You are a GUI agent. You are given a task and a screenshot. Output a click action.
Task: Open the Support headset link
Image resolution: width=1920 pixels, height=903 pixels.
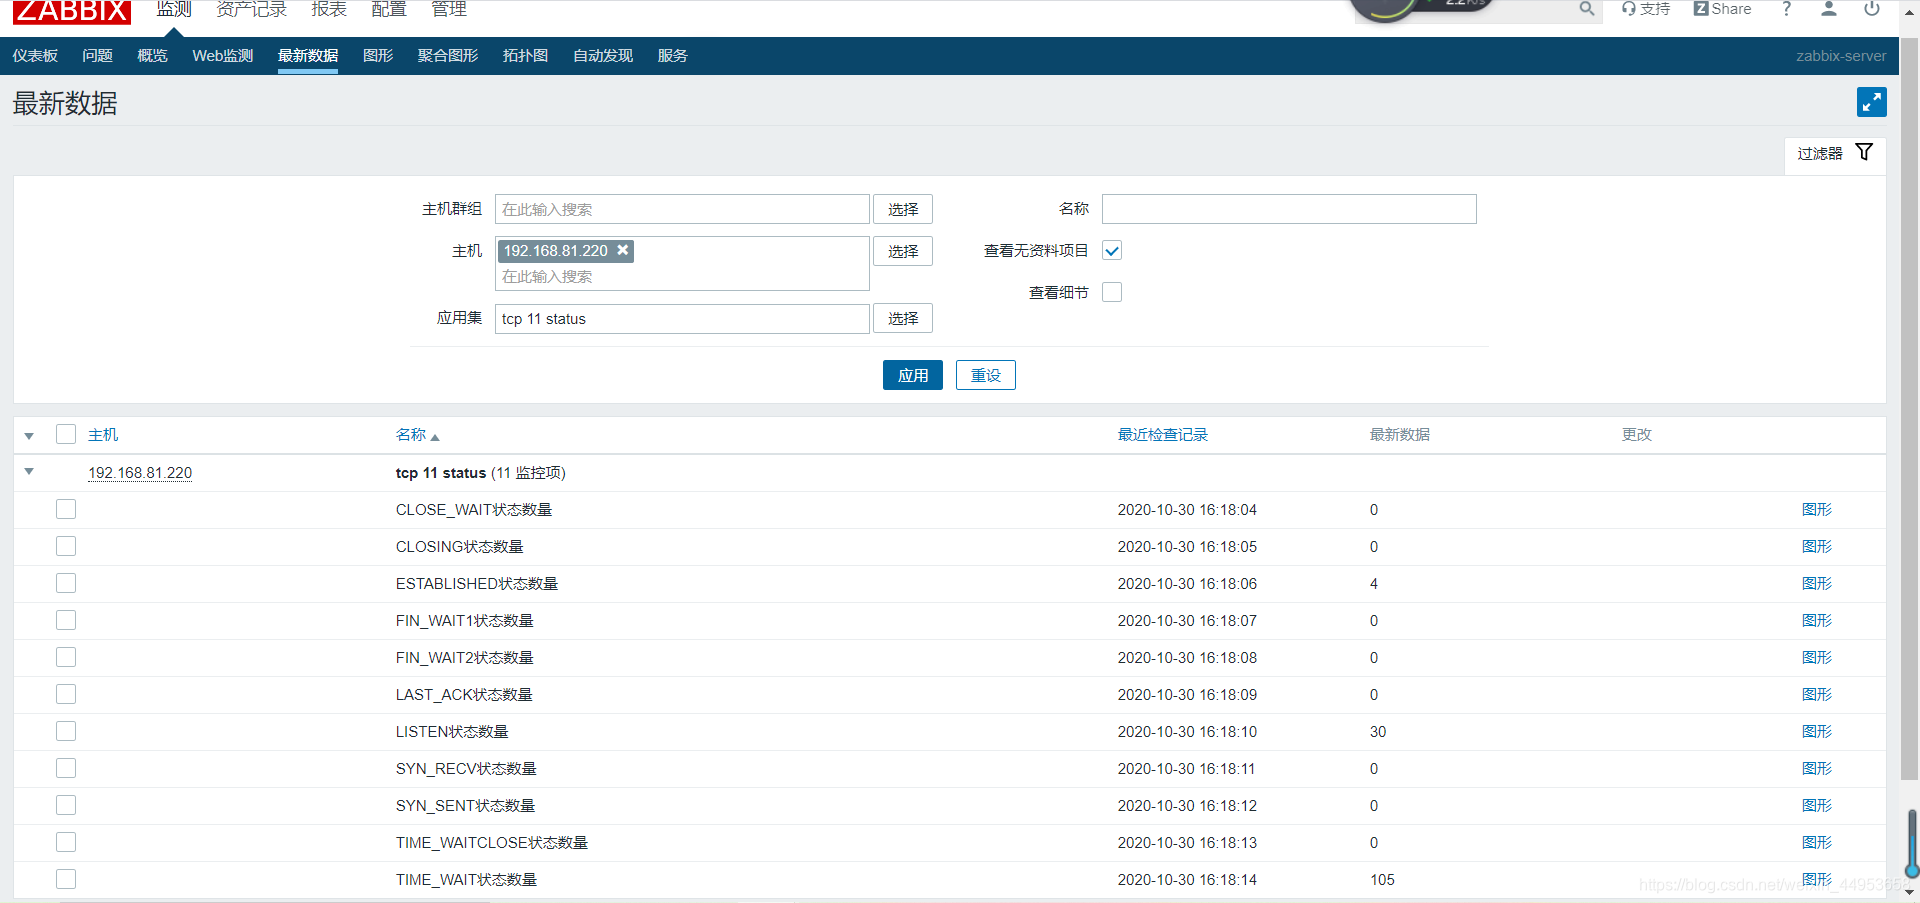1646,9
